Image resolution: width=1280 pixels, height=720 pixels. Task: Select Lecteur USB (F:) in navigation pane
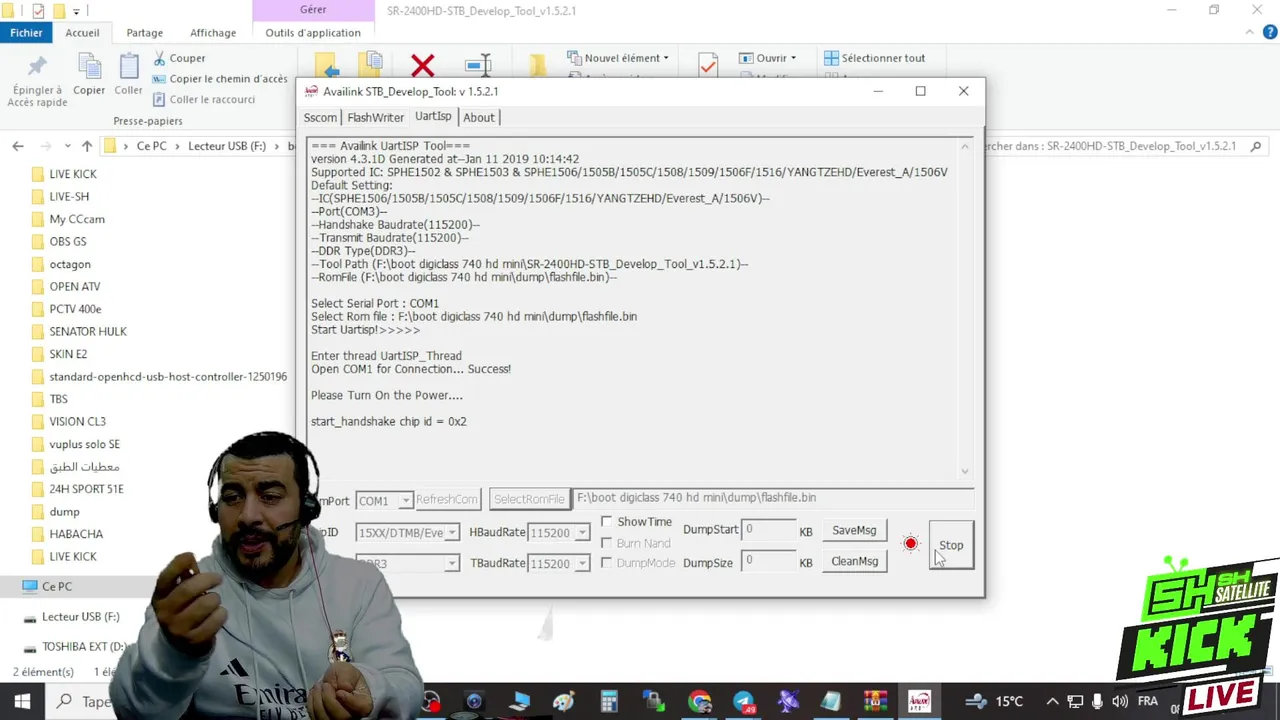click(x=80, y=617)
